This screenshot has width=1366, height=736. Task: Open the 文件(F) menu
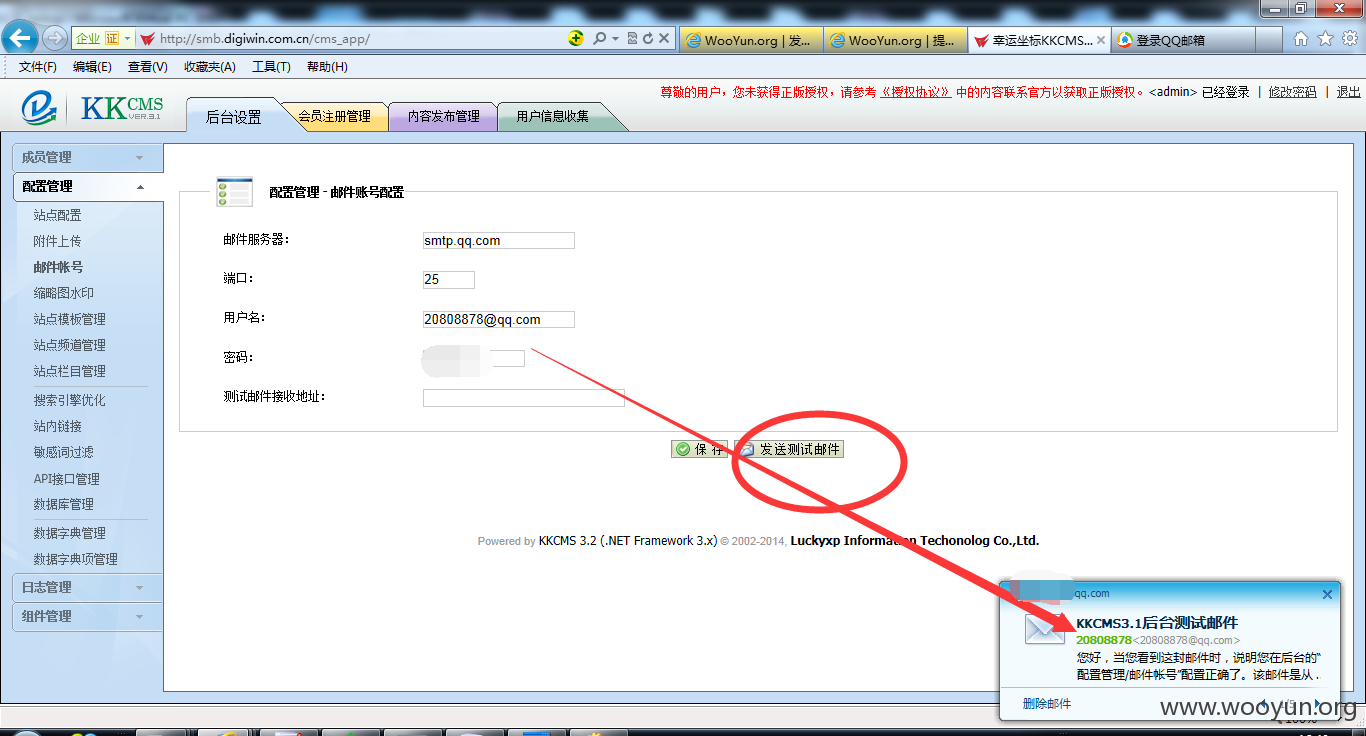pyautogui.click(x=38, y=67)
